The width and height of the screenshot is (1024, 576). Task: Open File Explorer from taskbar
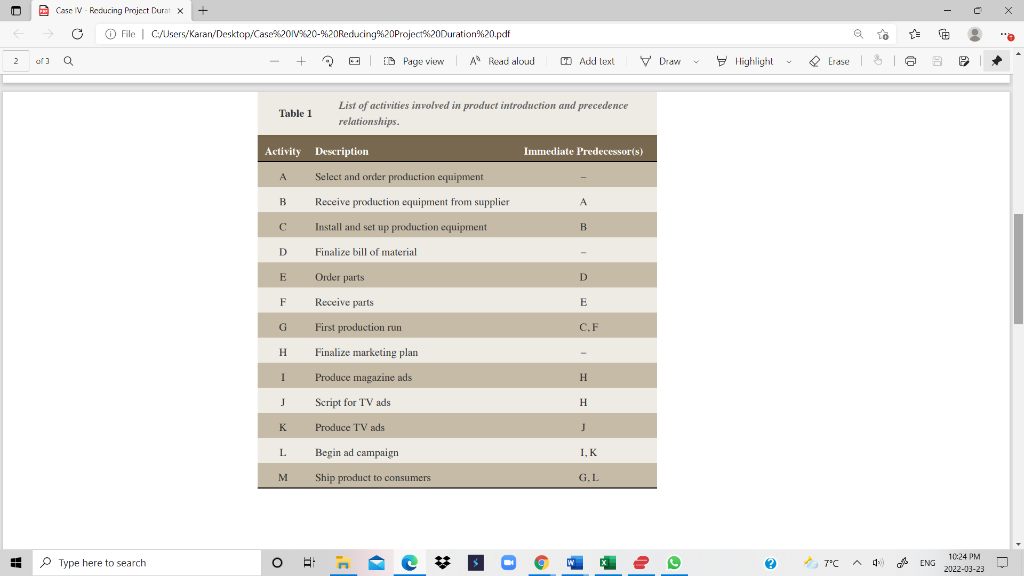pyautogui.click(x=343, y=562)
